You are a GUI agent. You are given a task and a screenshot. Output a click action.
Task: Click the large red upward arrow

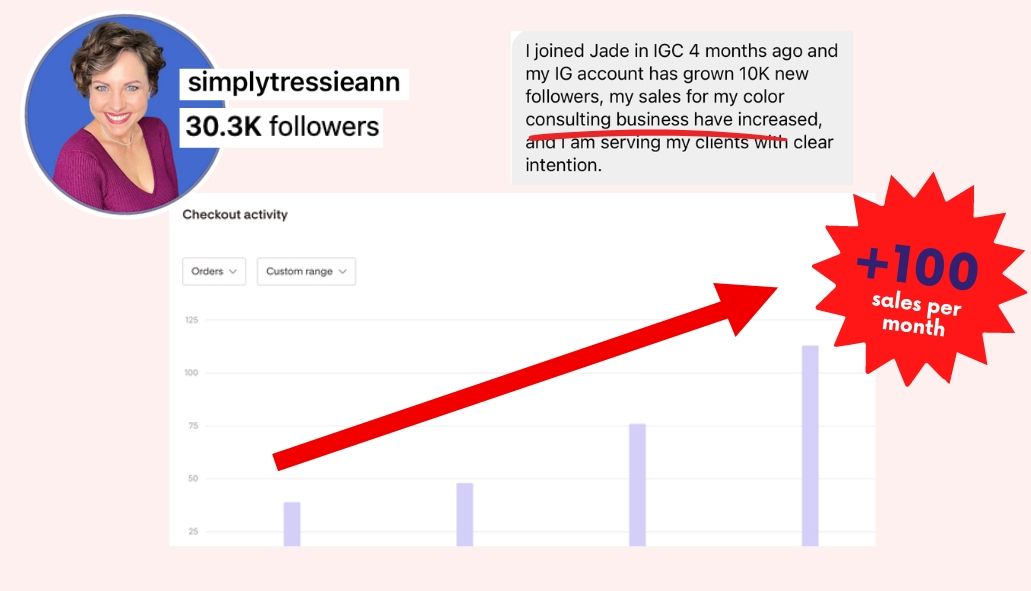tap(525, 377)
